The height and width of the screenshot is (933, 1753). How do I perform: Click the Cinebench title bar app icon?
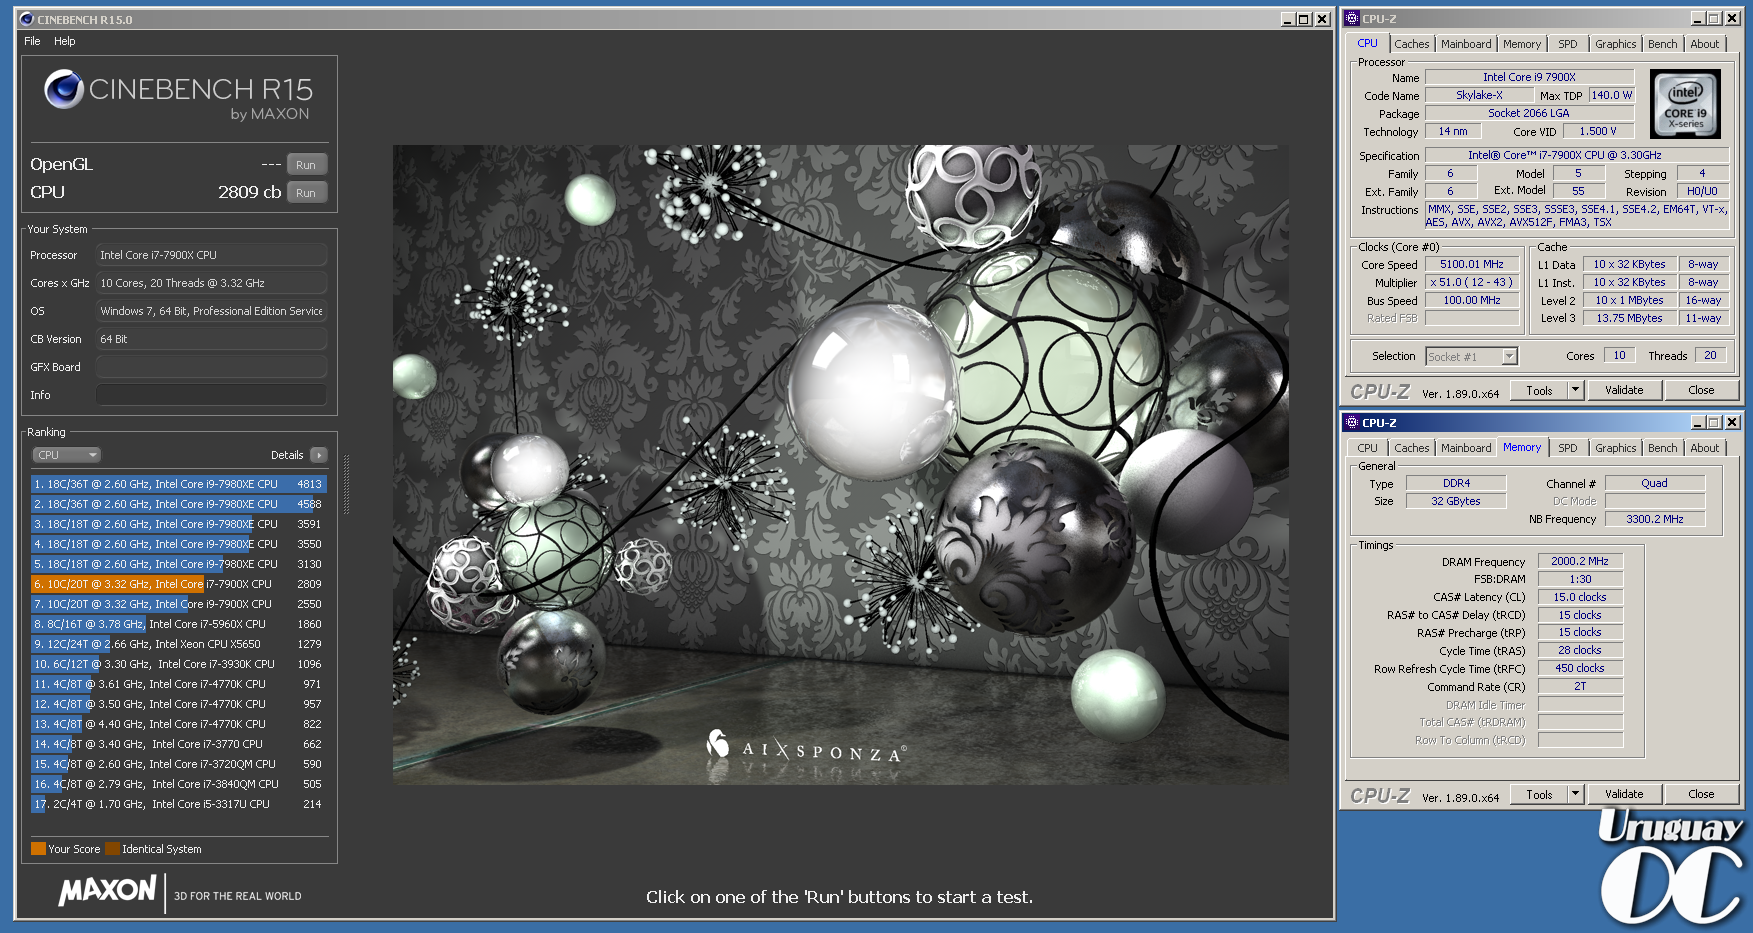click(x=27, y=19)
